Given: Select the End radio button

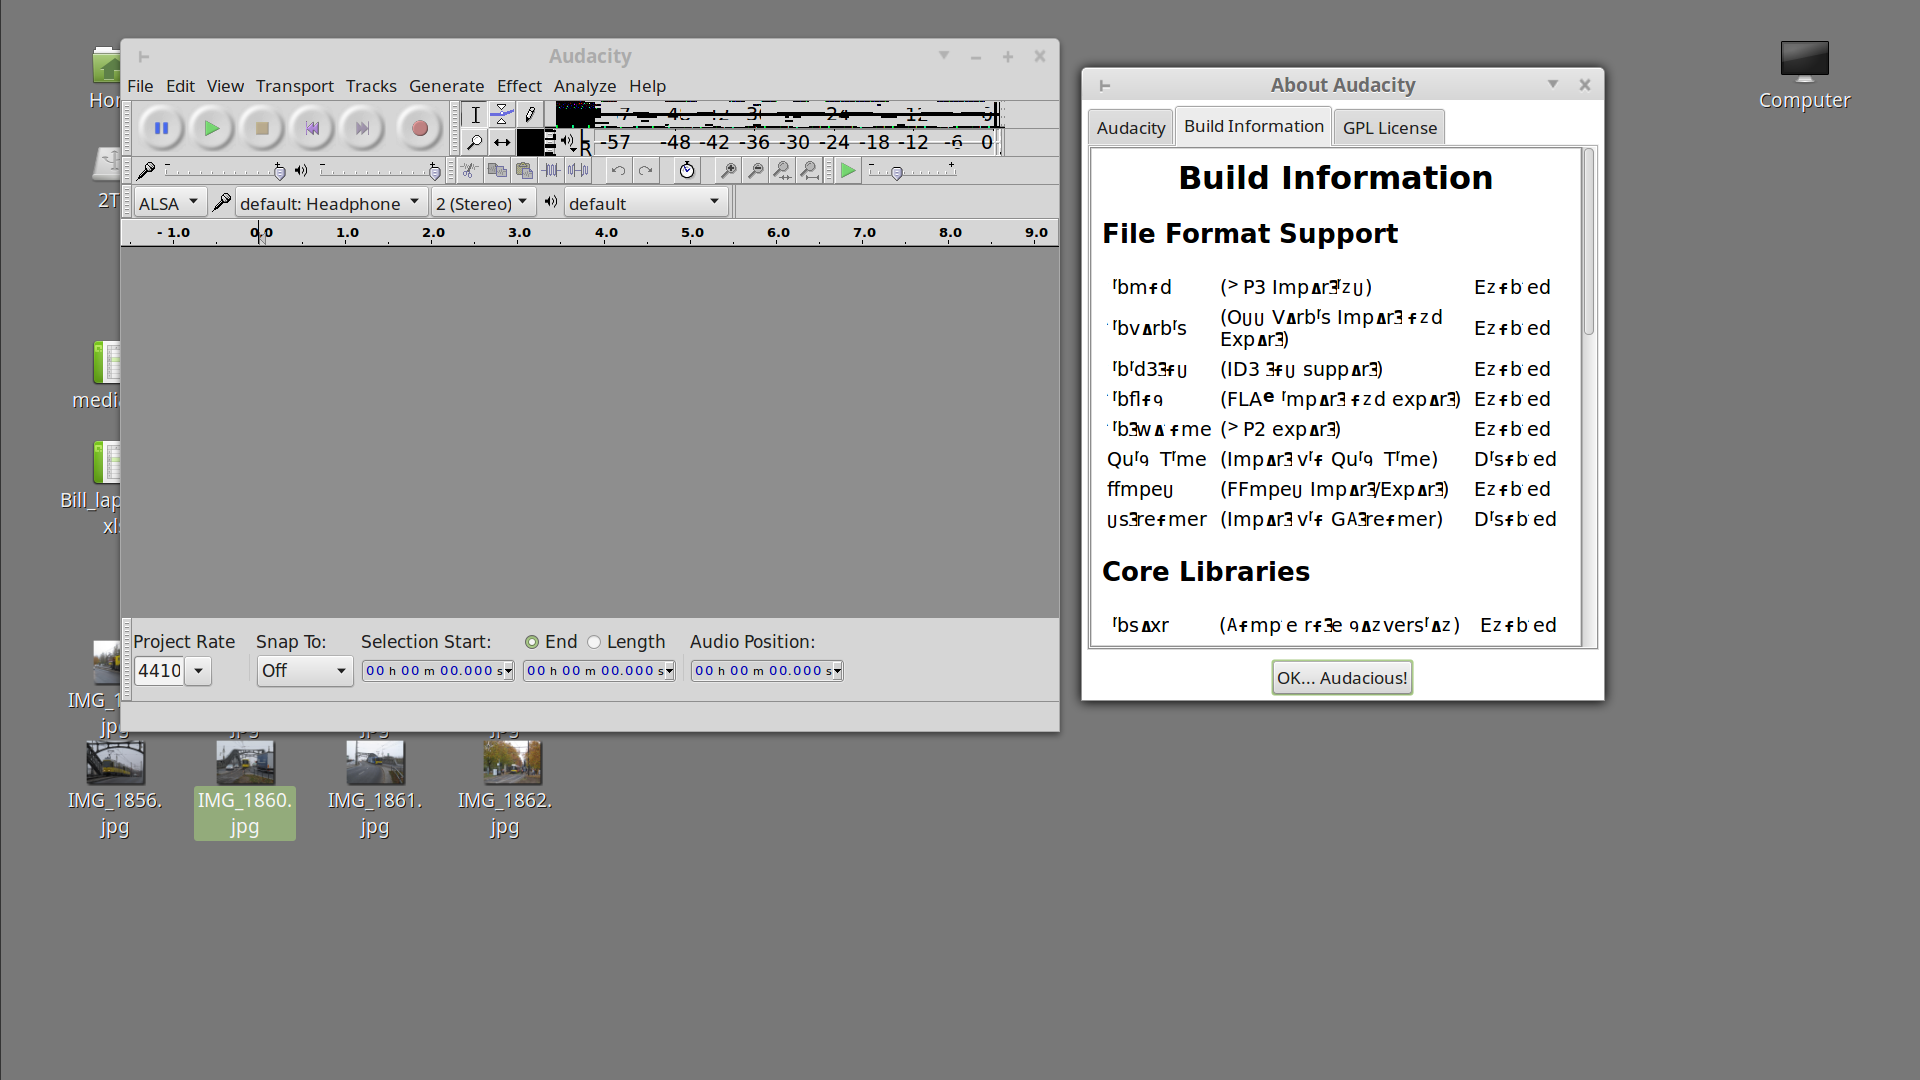Looking at the screenshot, I should point(532,641).
